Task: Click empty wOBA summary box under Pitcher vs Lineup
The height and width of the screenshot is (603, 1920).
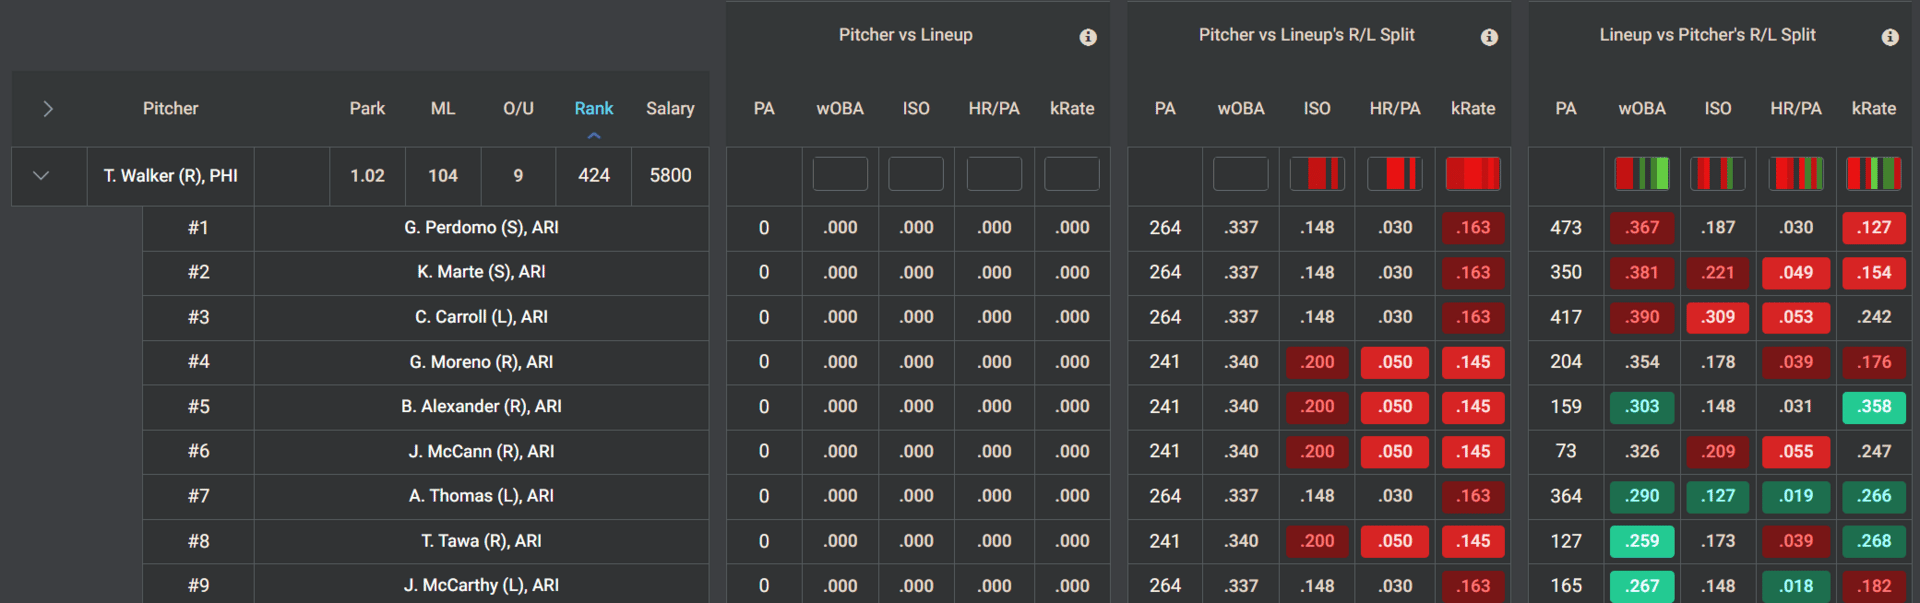Action: (840, 174)
